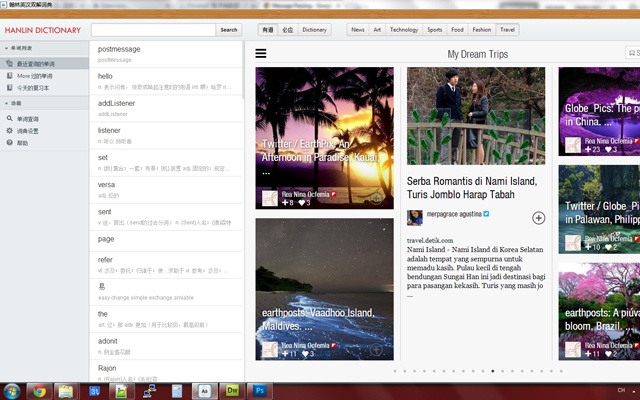Click the Search button
The width and height of the screenshot is (640, 400).
(x=229, y=30)
